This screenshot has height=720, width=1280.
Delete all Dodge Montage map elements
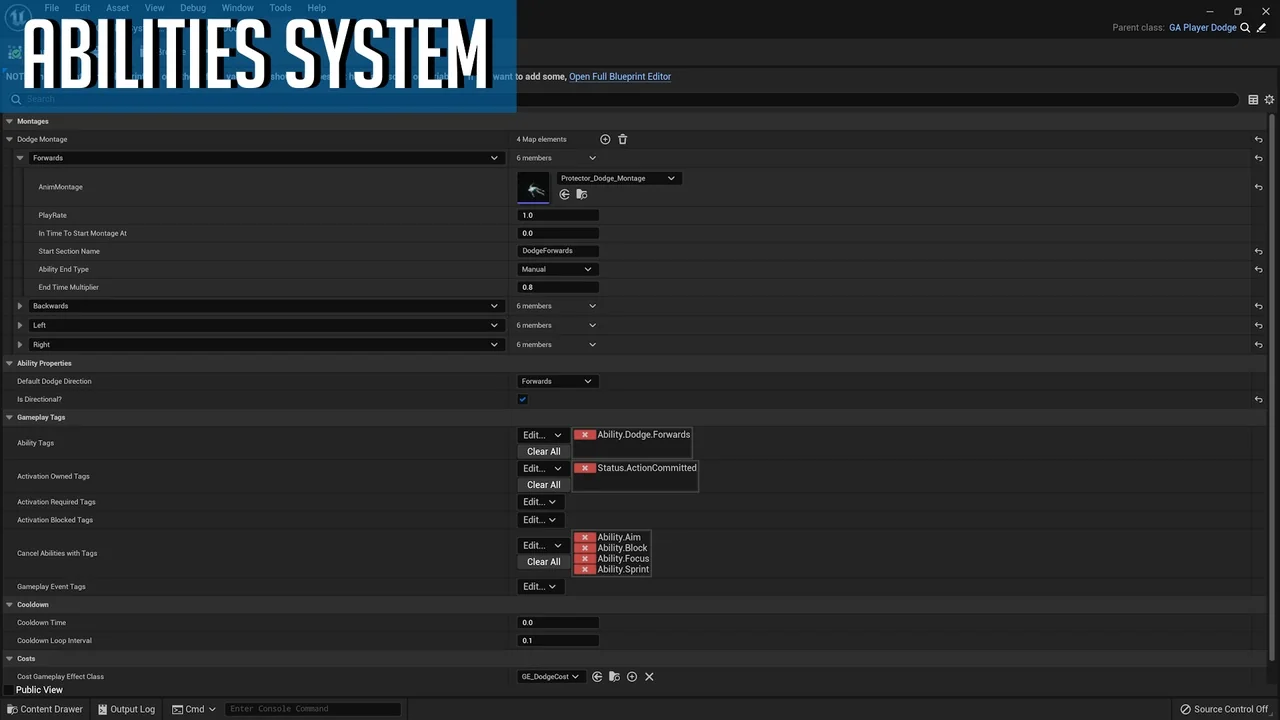(x=622, y=139)
